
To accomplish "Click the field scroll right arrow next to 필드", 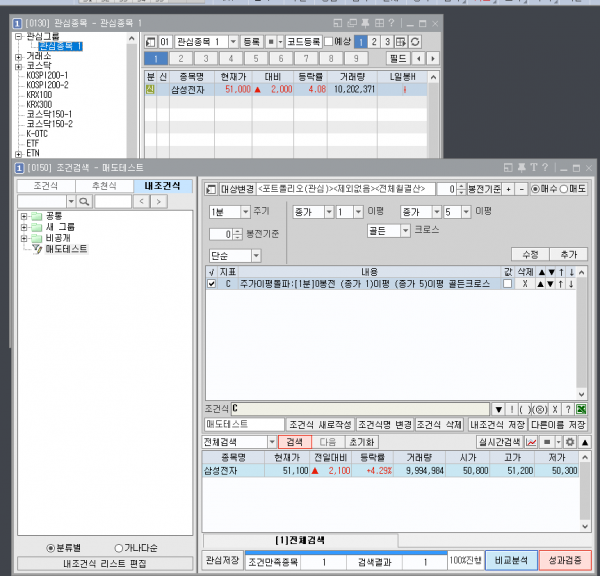I will tap(433, 59).
